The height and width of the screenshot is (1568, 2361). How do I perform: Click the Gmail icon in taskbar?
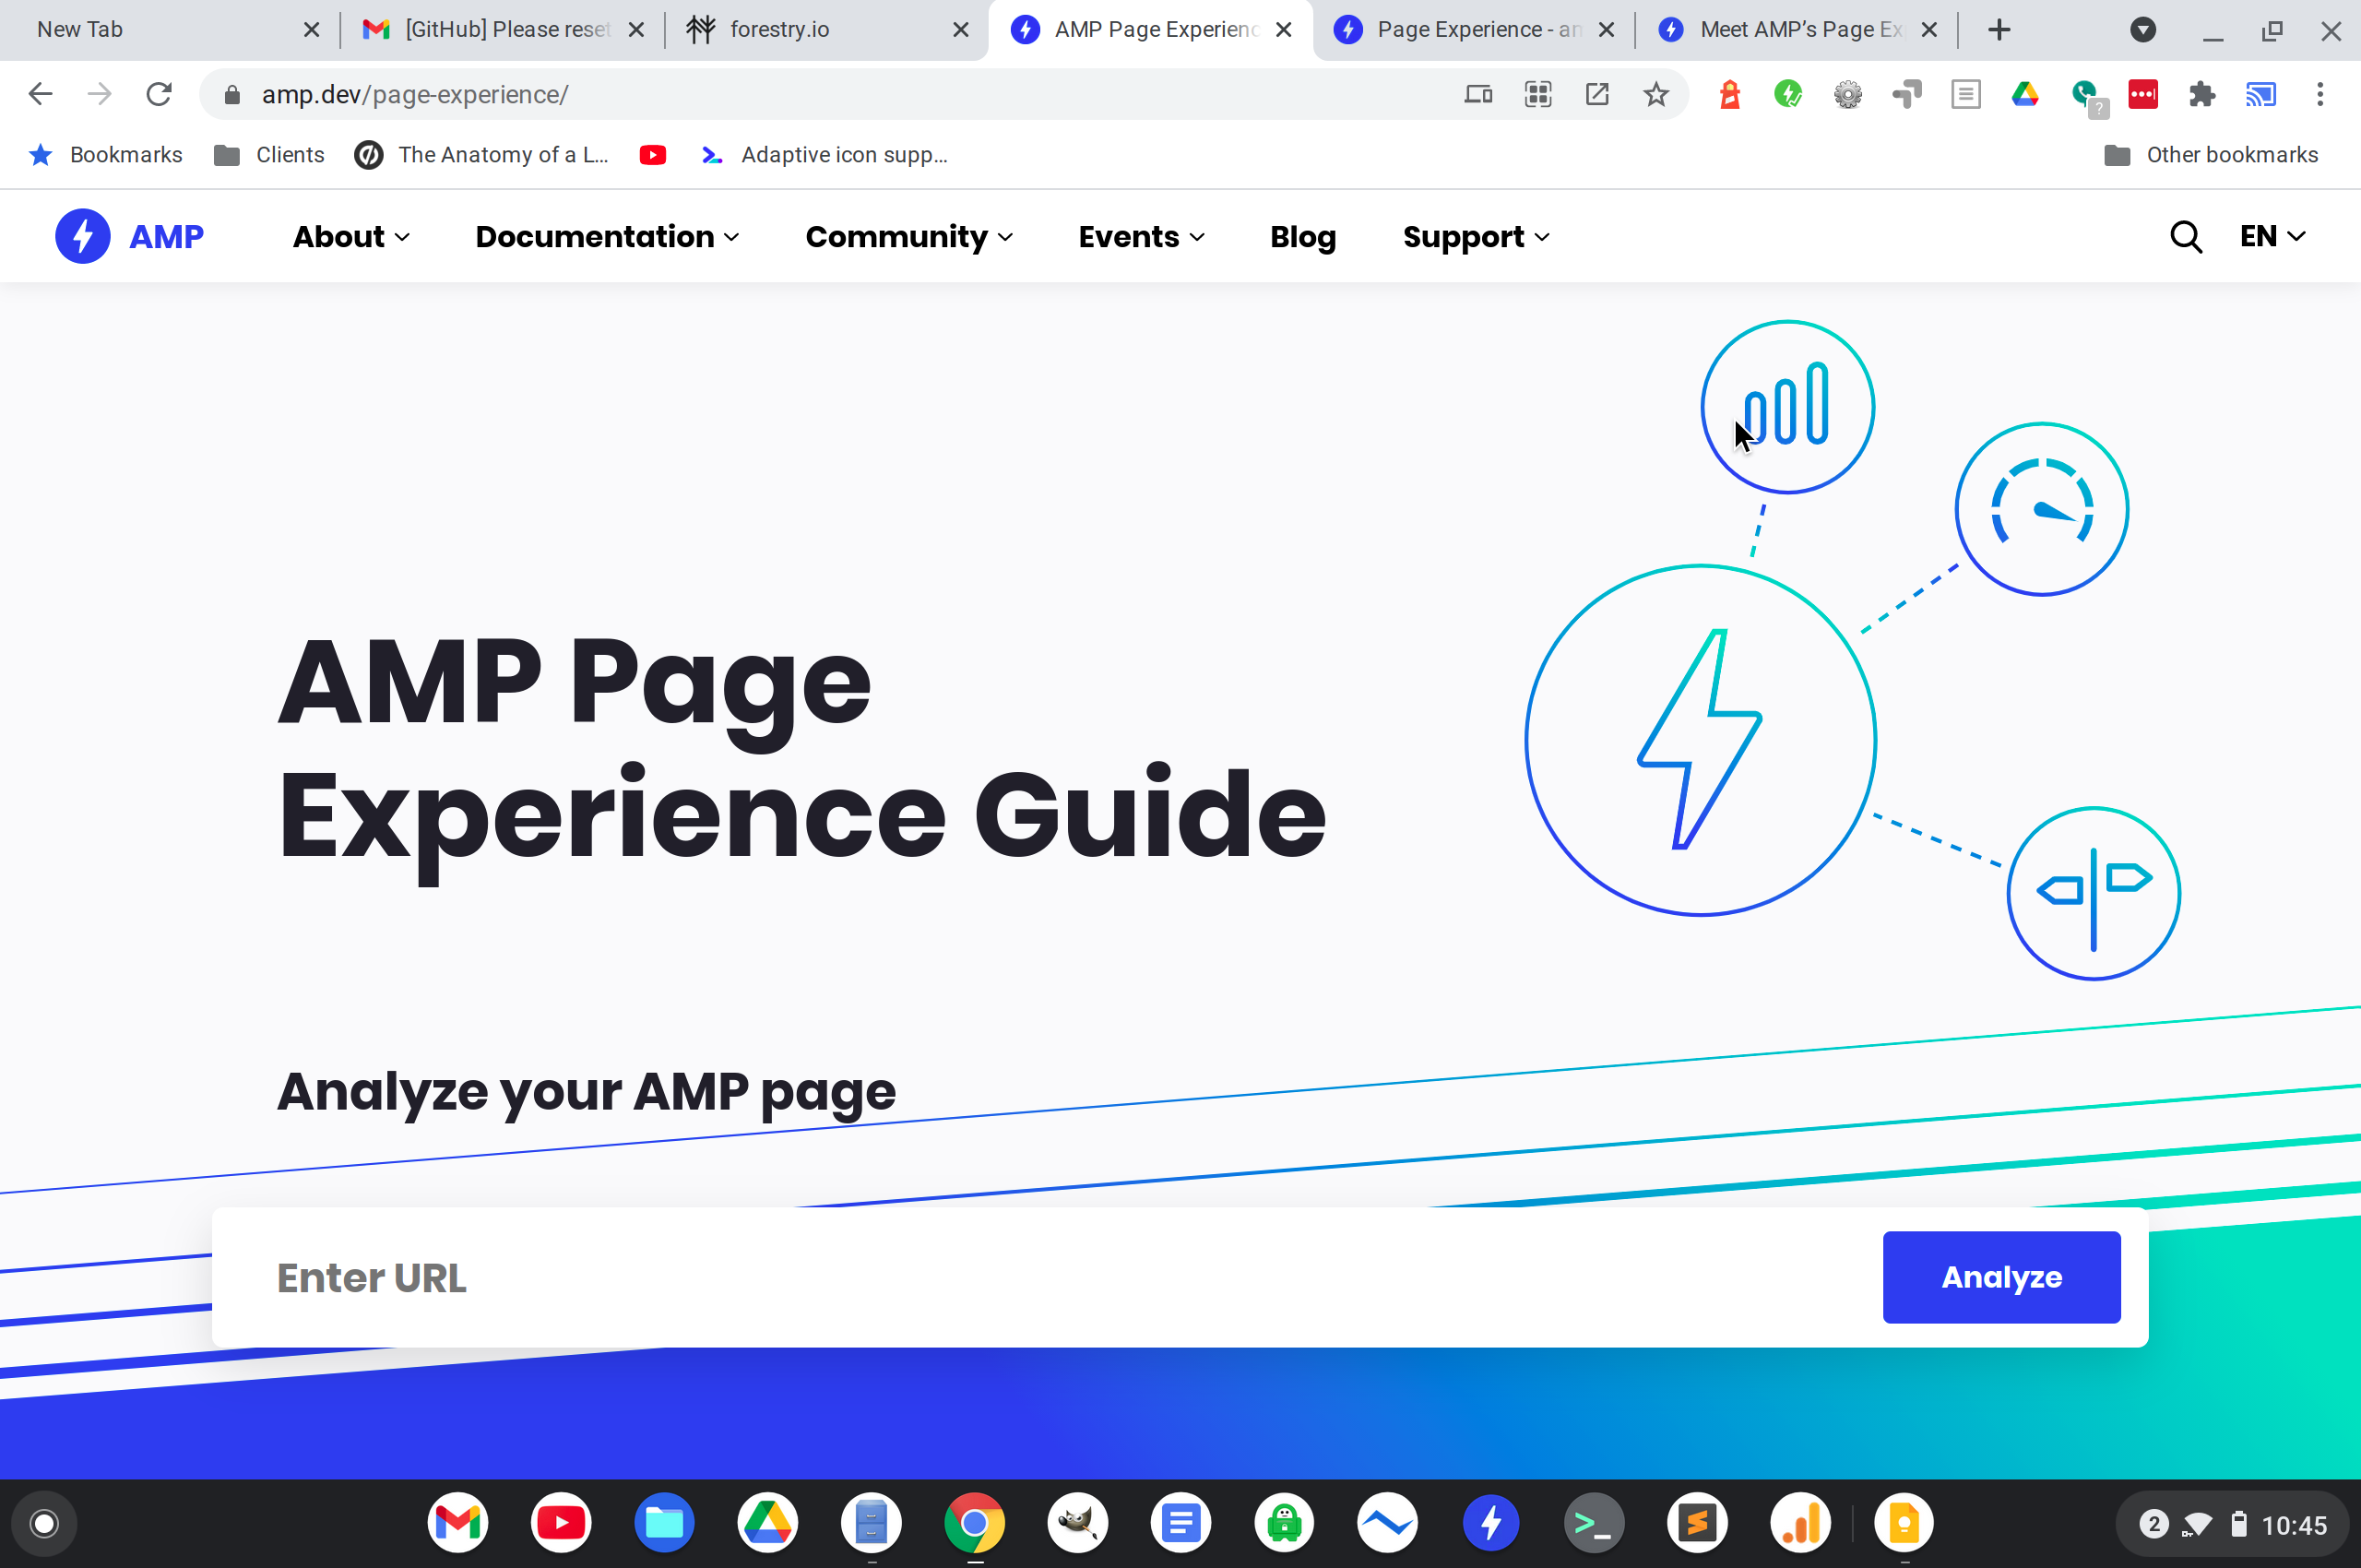457,1523
